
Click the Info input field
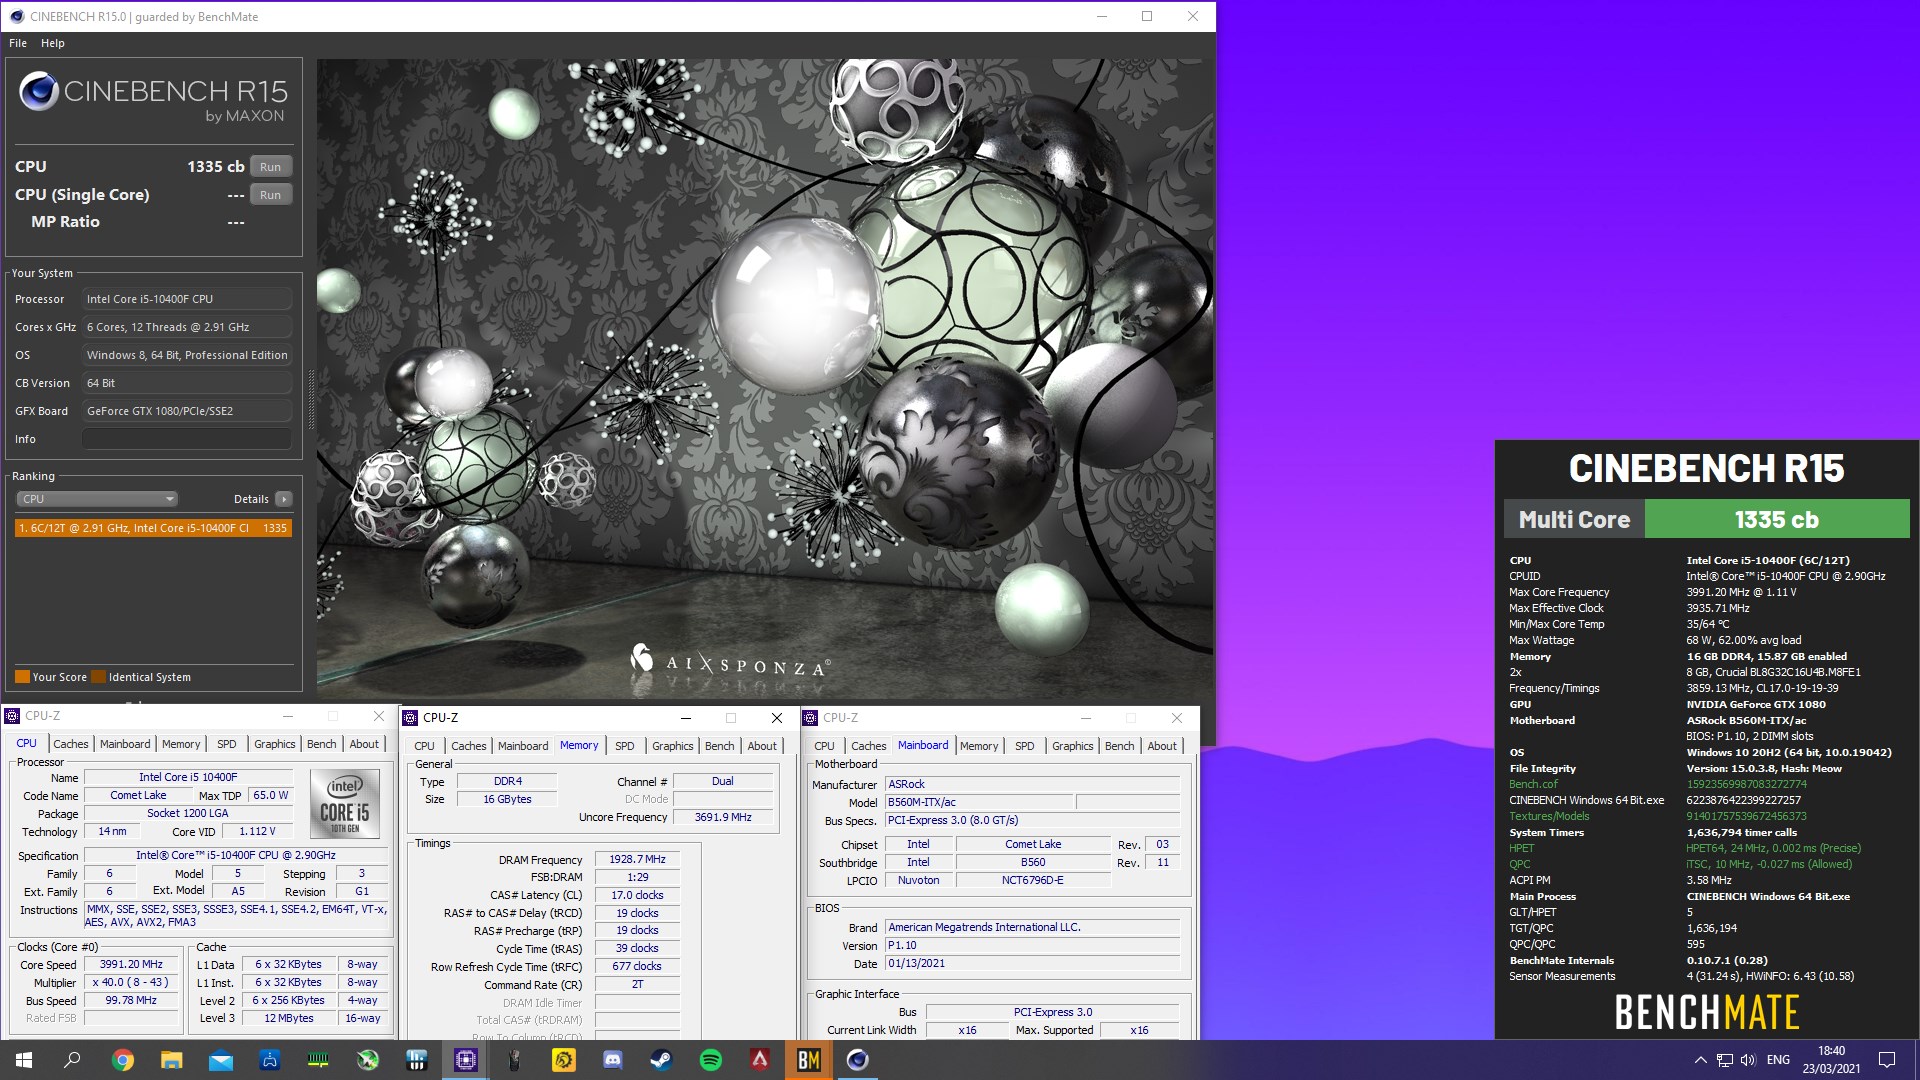(187, 439)
